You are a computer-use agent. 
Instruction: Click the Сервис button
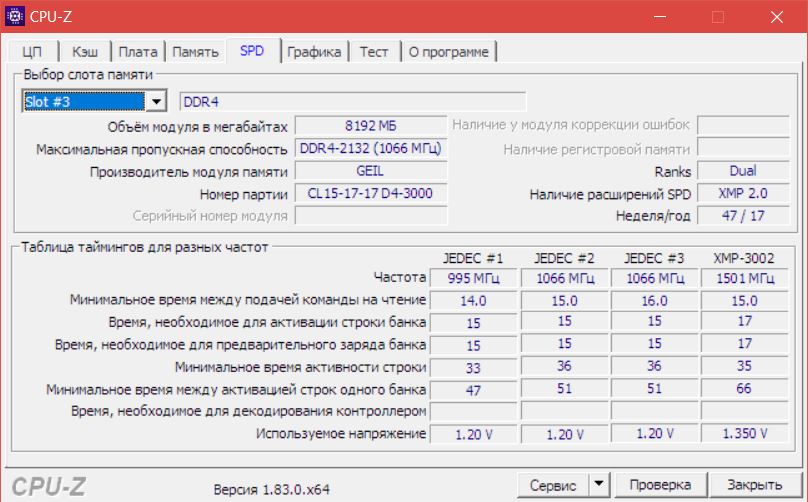pyautogui.click(x=553, y=485)
